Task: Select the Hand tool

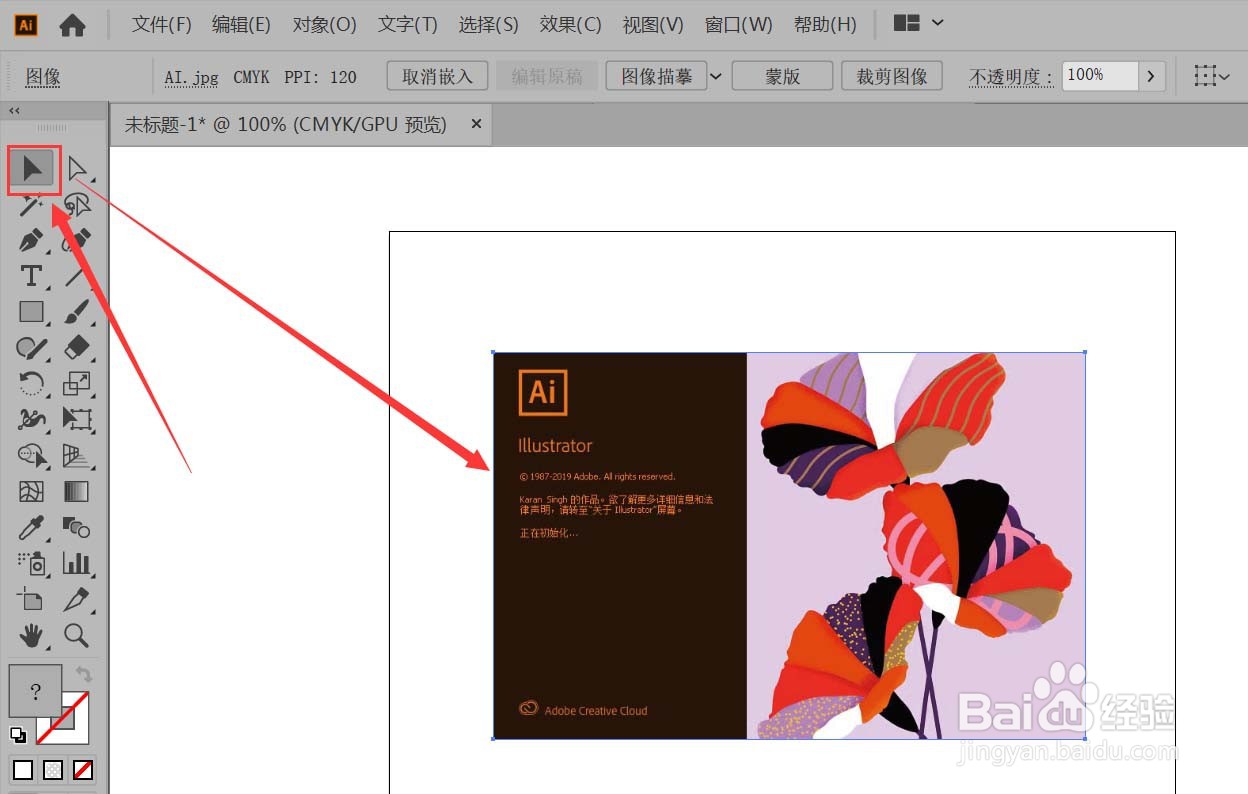Action: [x=32, y=634]
